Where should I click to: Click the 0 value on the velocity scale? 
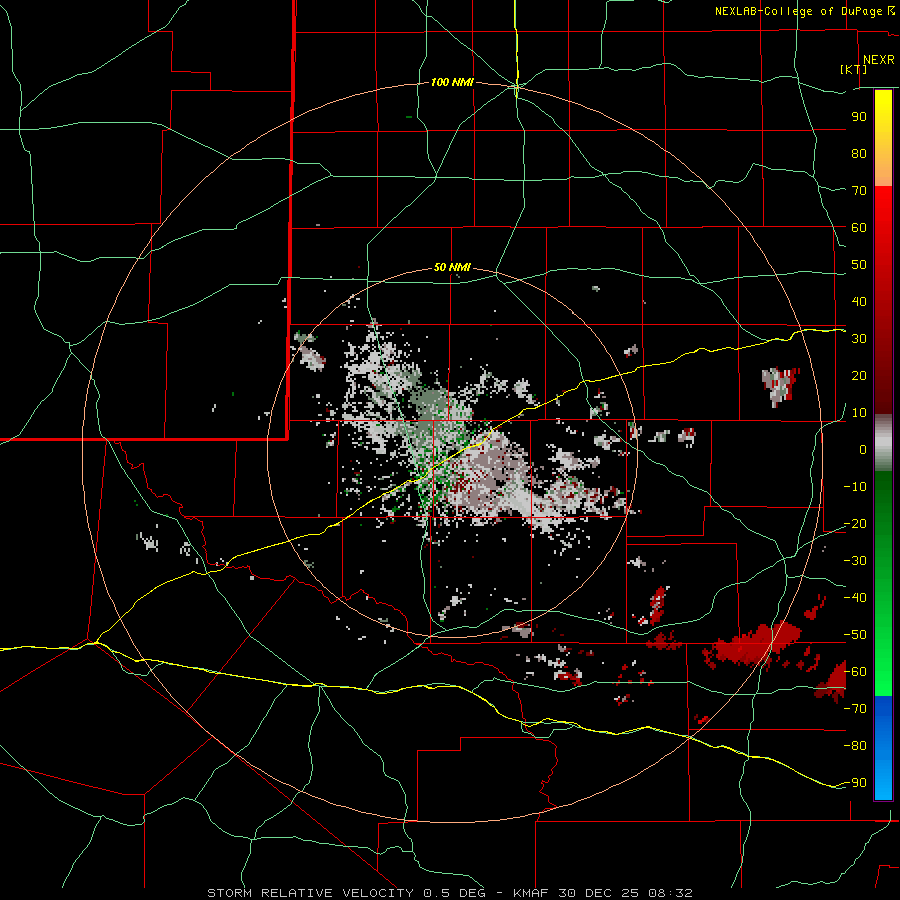[863, 449]
